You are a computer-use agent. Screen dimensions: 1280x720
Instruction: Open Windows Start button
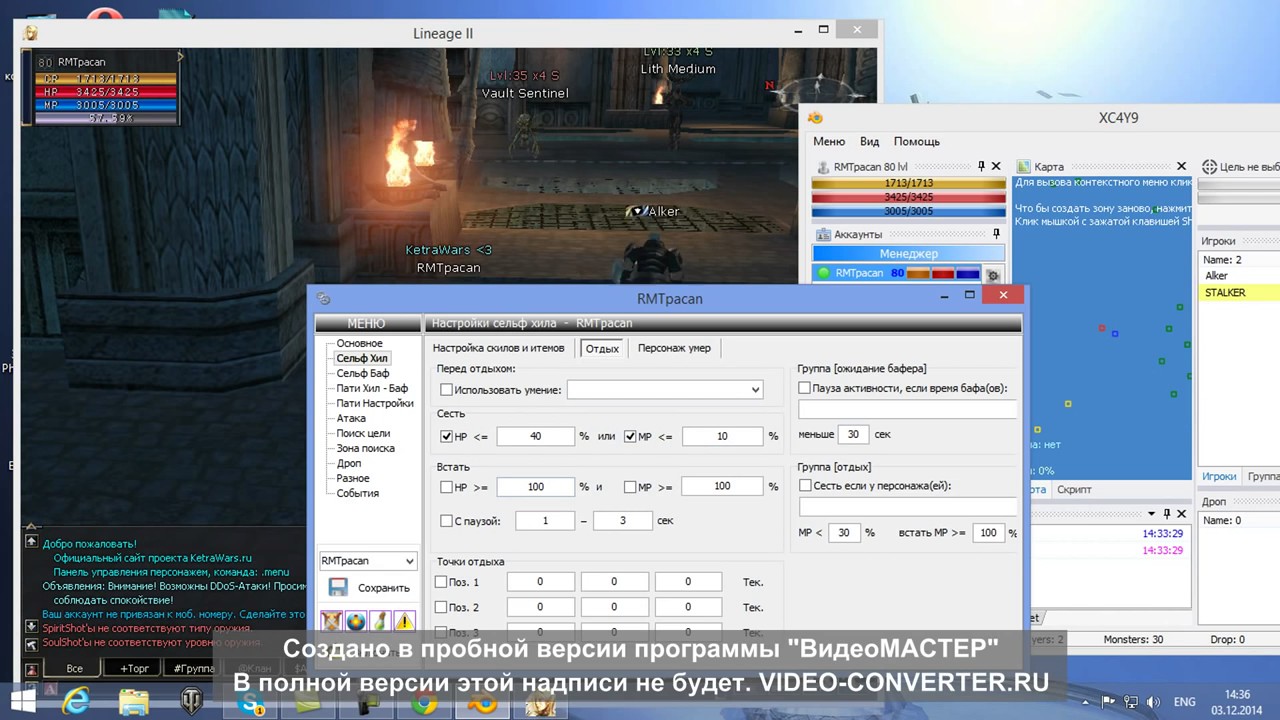(x=22, y=702)
